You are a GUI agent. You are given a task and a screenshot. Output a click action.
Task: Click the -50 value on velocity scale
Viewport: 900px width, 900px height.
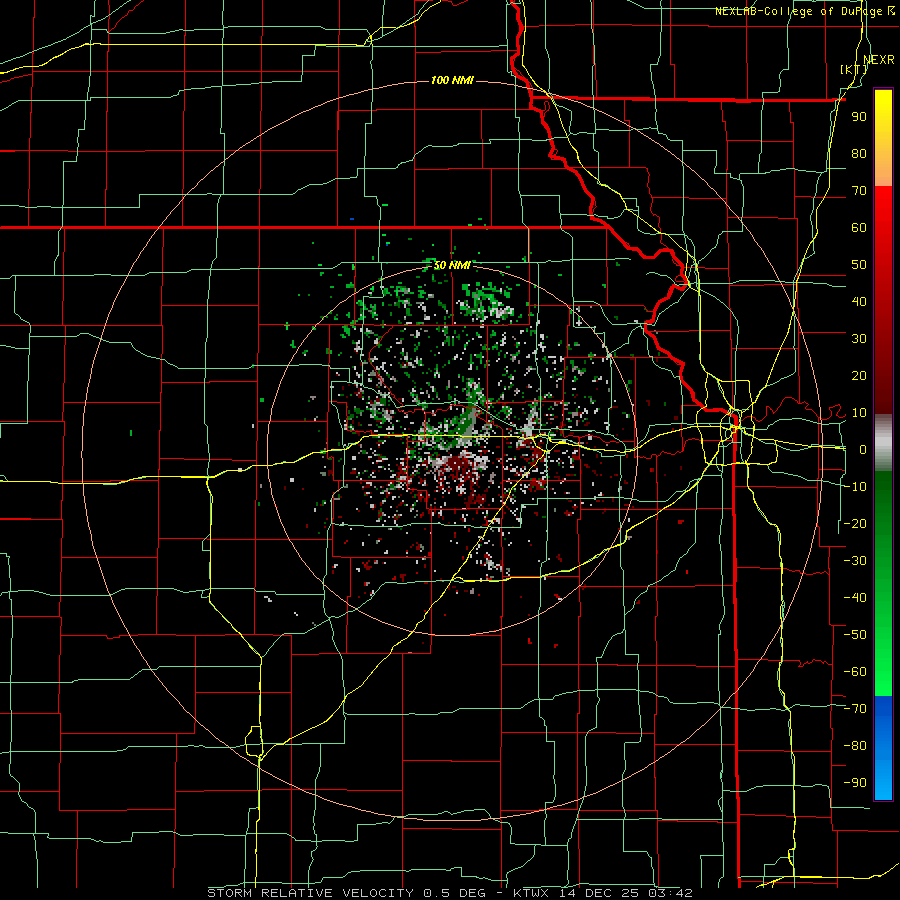pos(855,634)
